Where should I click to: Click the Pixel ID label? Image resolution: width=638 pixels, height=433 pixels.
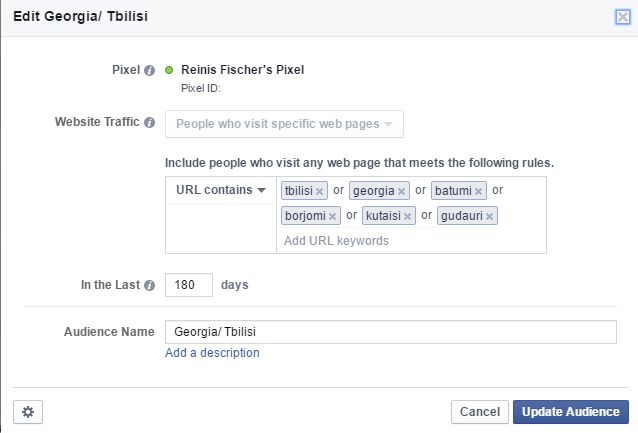pos(201,88)
